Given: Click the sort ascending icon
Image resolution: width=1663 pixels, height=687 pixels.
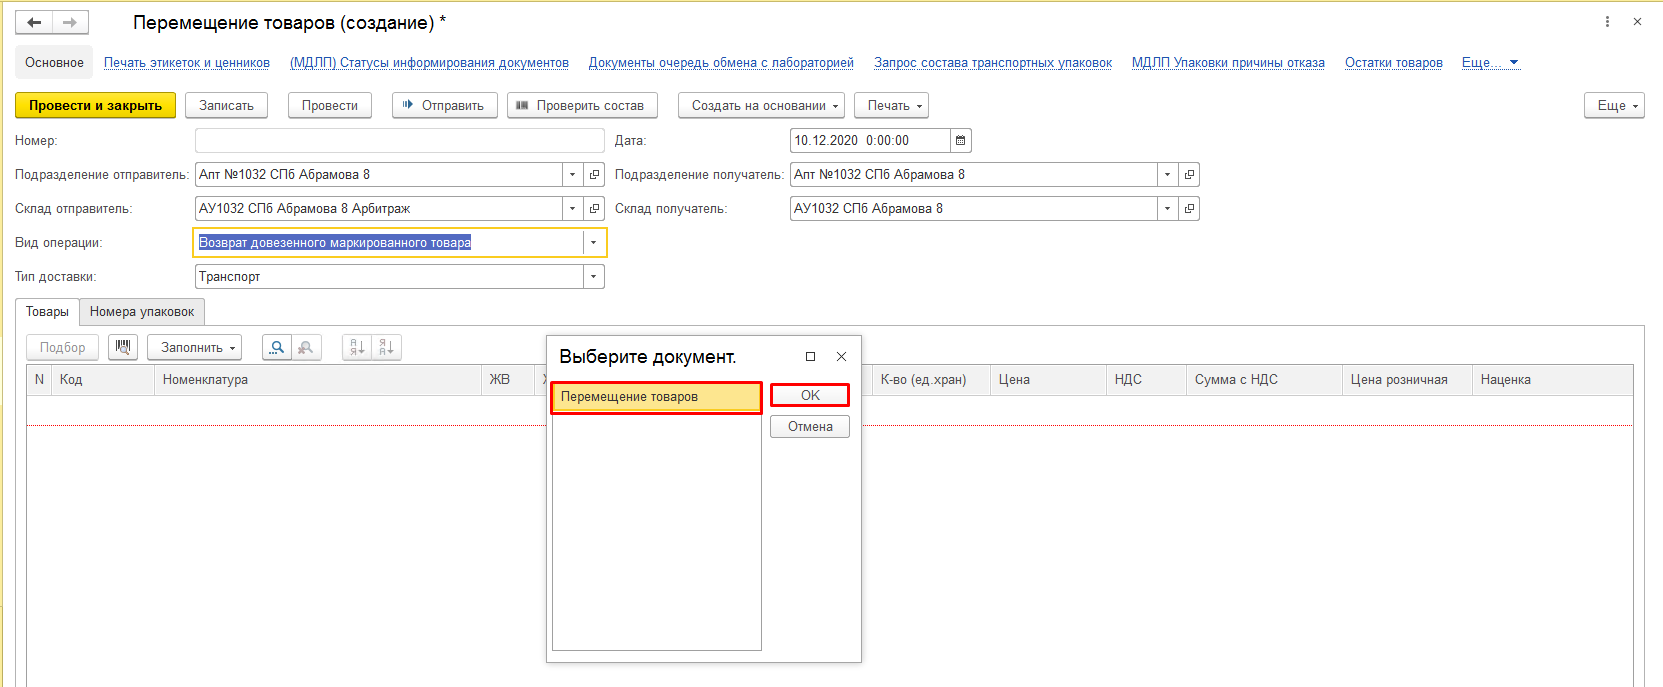Looking at the screenshot, I should tap(357, 347).
